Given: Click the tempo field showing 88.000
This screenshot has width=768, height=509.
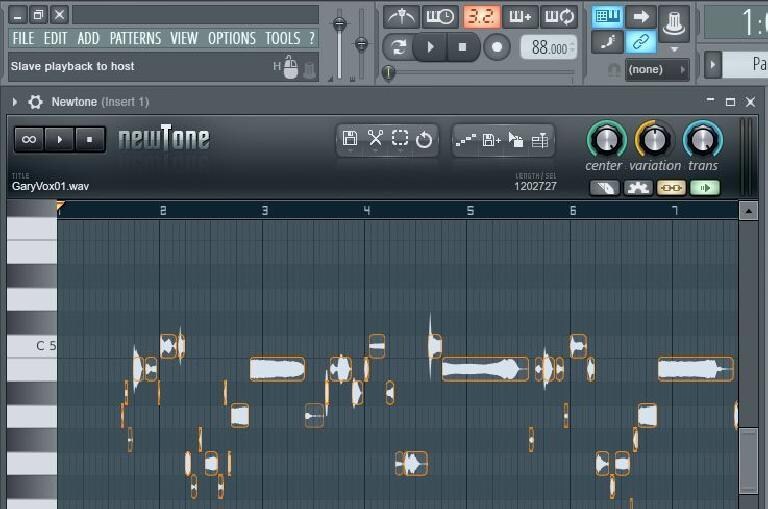Looking at the screenshot, I should pyautogui.click(x=549, y=48).
